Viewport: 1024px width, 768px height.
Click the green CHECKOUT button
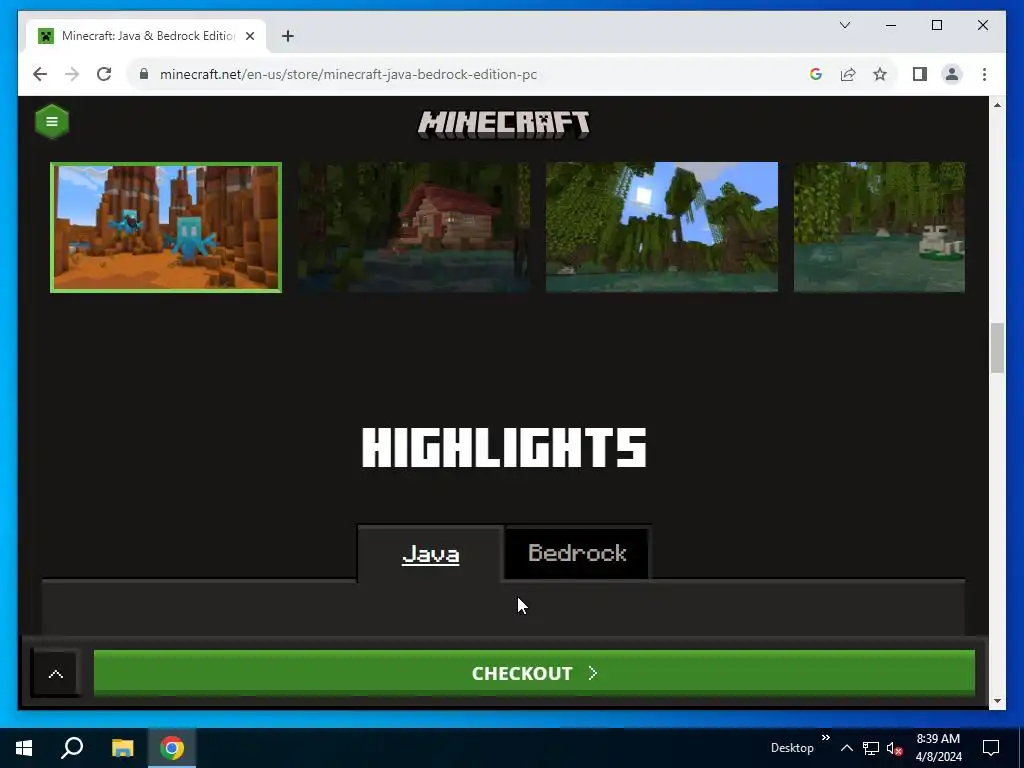click(x=534, y=673)
